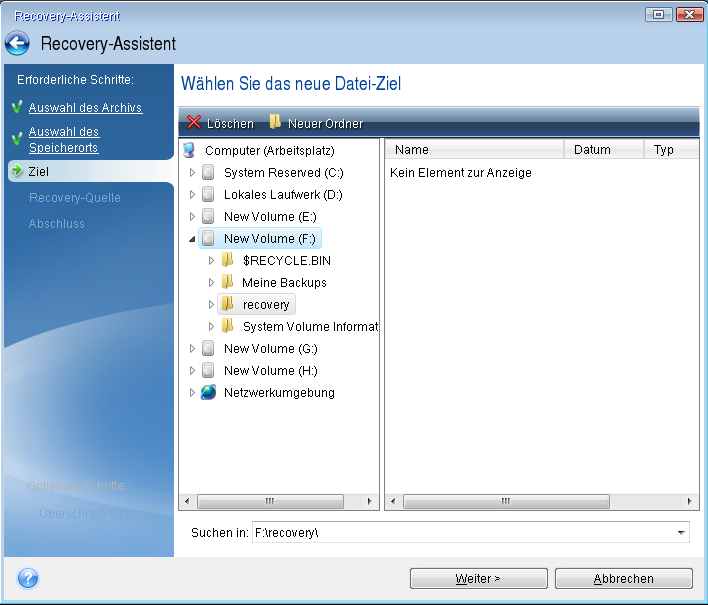Image resolution: width=708 pixels, height=605 pixels.
Task: Select the Computer (Arbeitsplatz) icon
Action: coord(189,150)
